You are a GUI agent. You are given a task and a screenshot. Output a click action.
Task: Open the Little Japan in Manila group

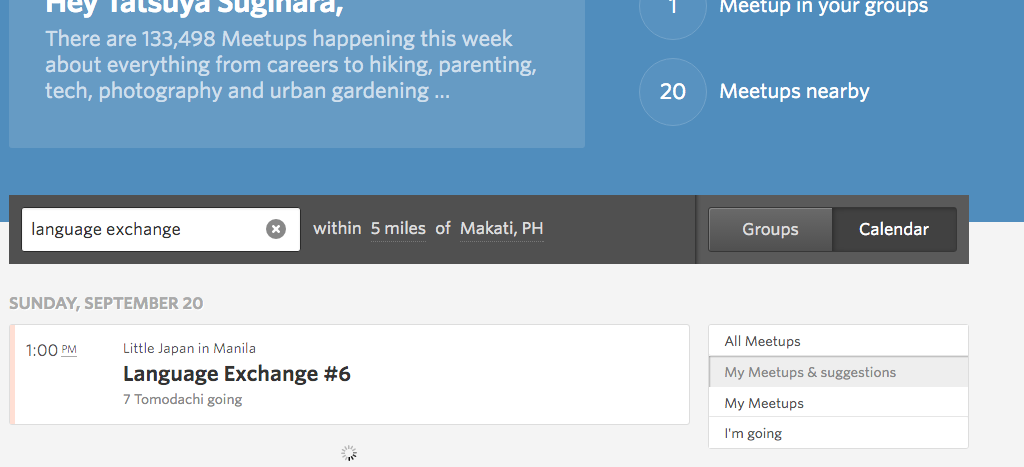189,348
